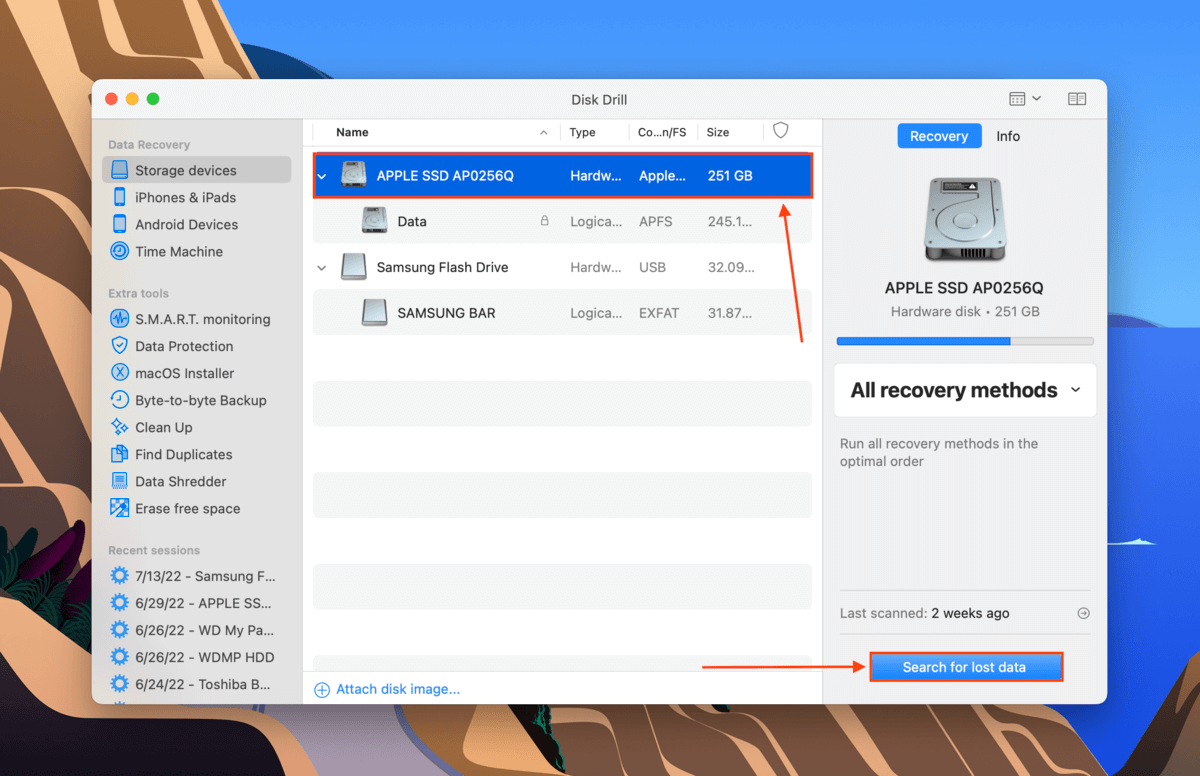This screenshot has width=1200, height=776.
Task: Sort by the Size column header
Action: (718, 132)
